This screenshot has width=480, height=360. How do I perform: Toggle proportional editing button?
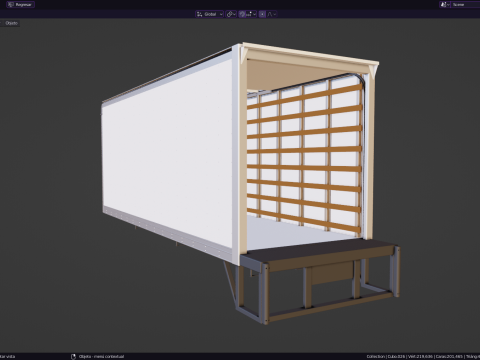[x=262, y=14]
